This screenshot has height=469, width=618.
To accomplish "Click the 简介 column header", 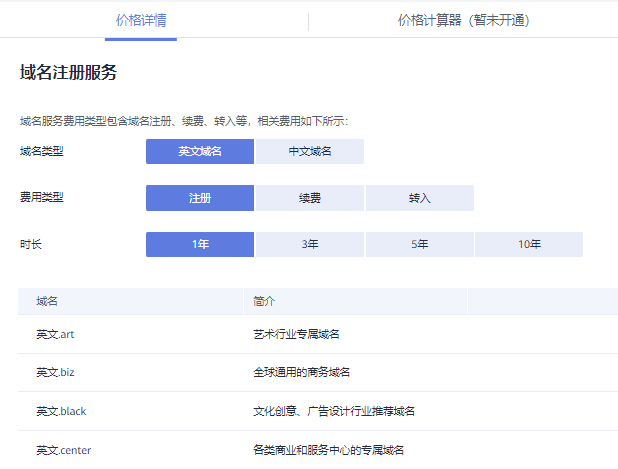I will click(x=264, y=302).
